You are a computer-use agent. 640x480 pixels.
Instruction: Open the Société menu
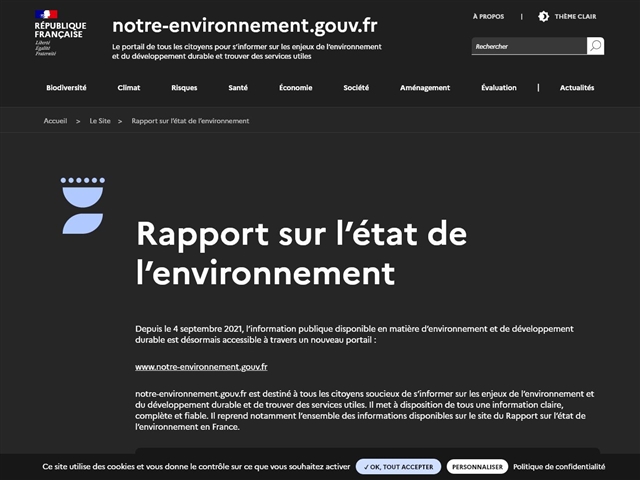click(x=356, y=88)
